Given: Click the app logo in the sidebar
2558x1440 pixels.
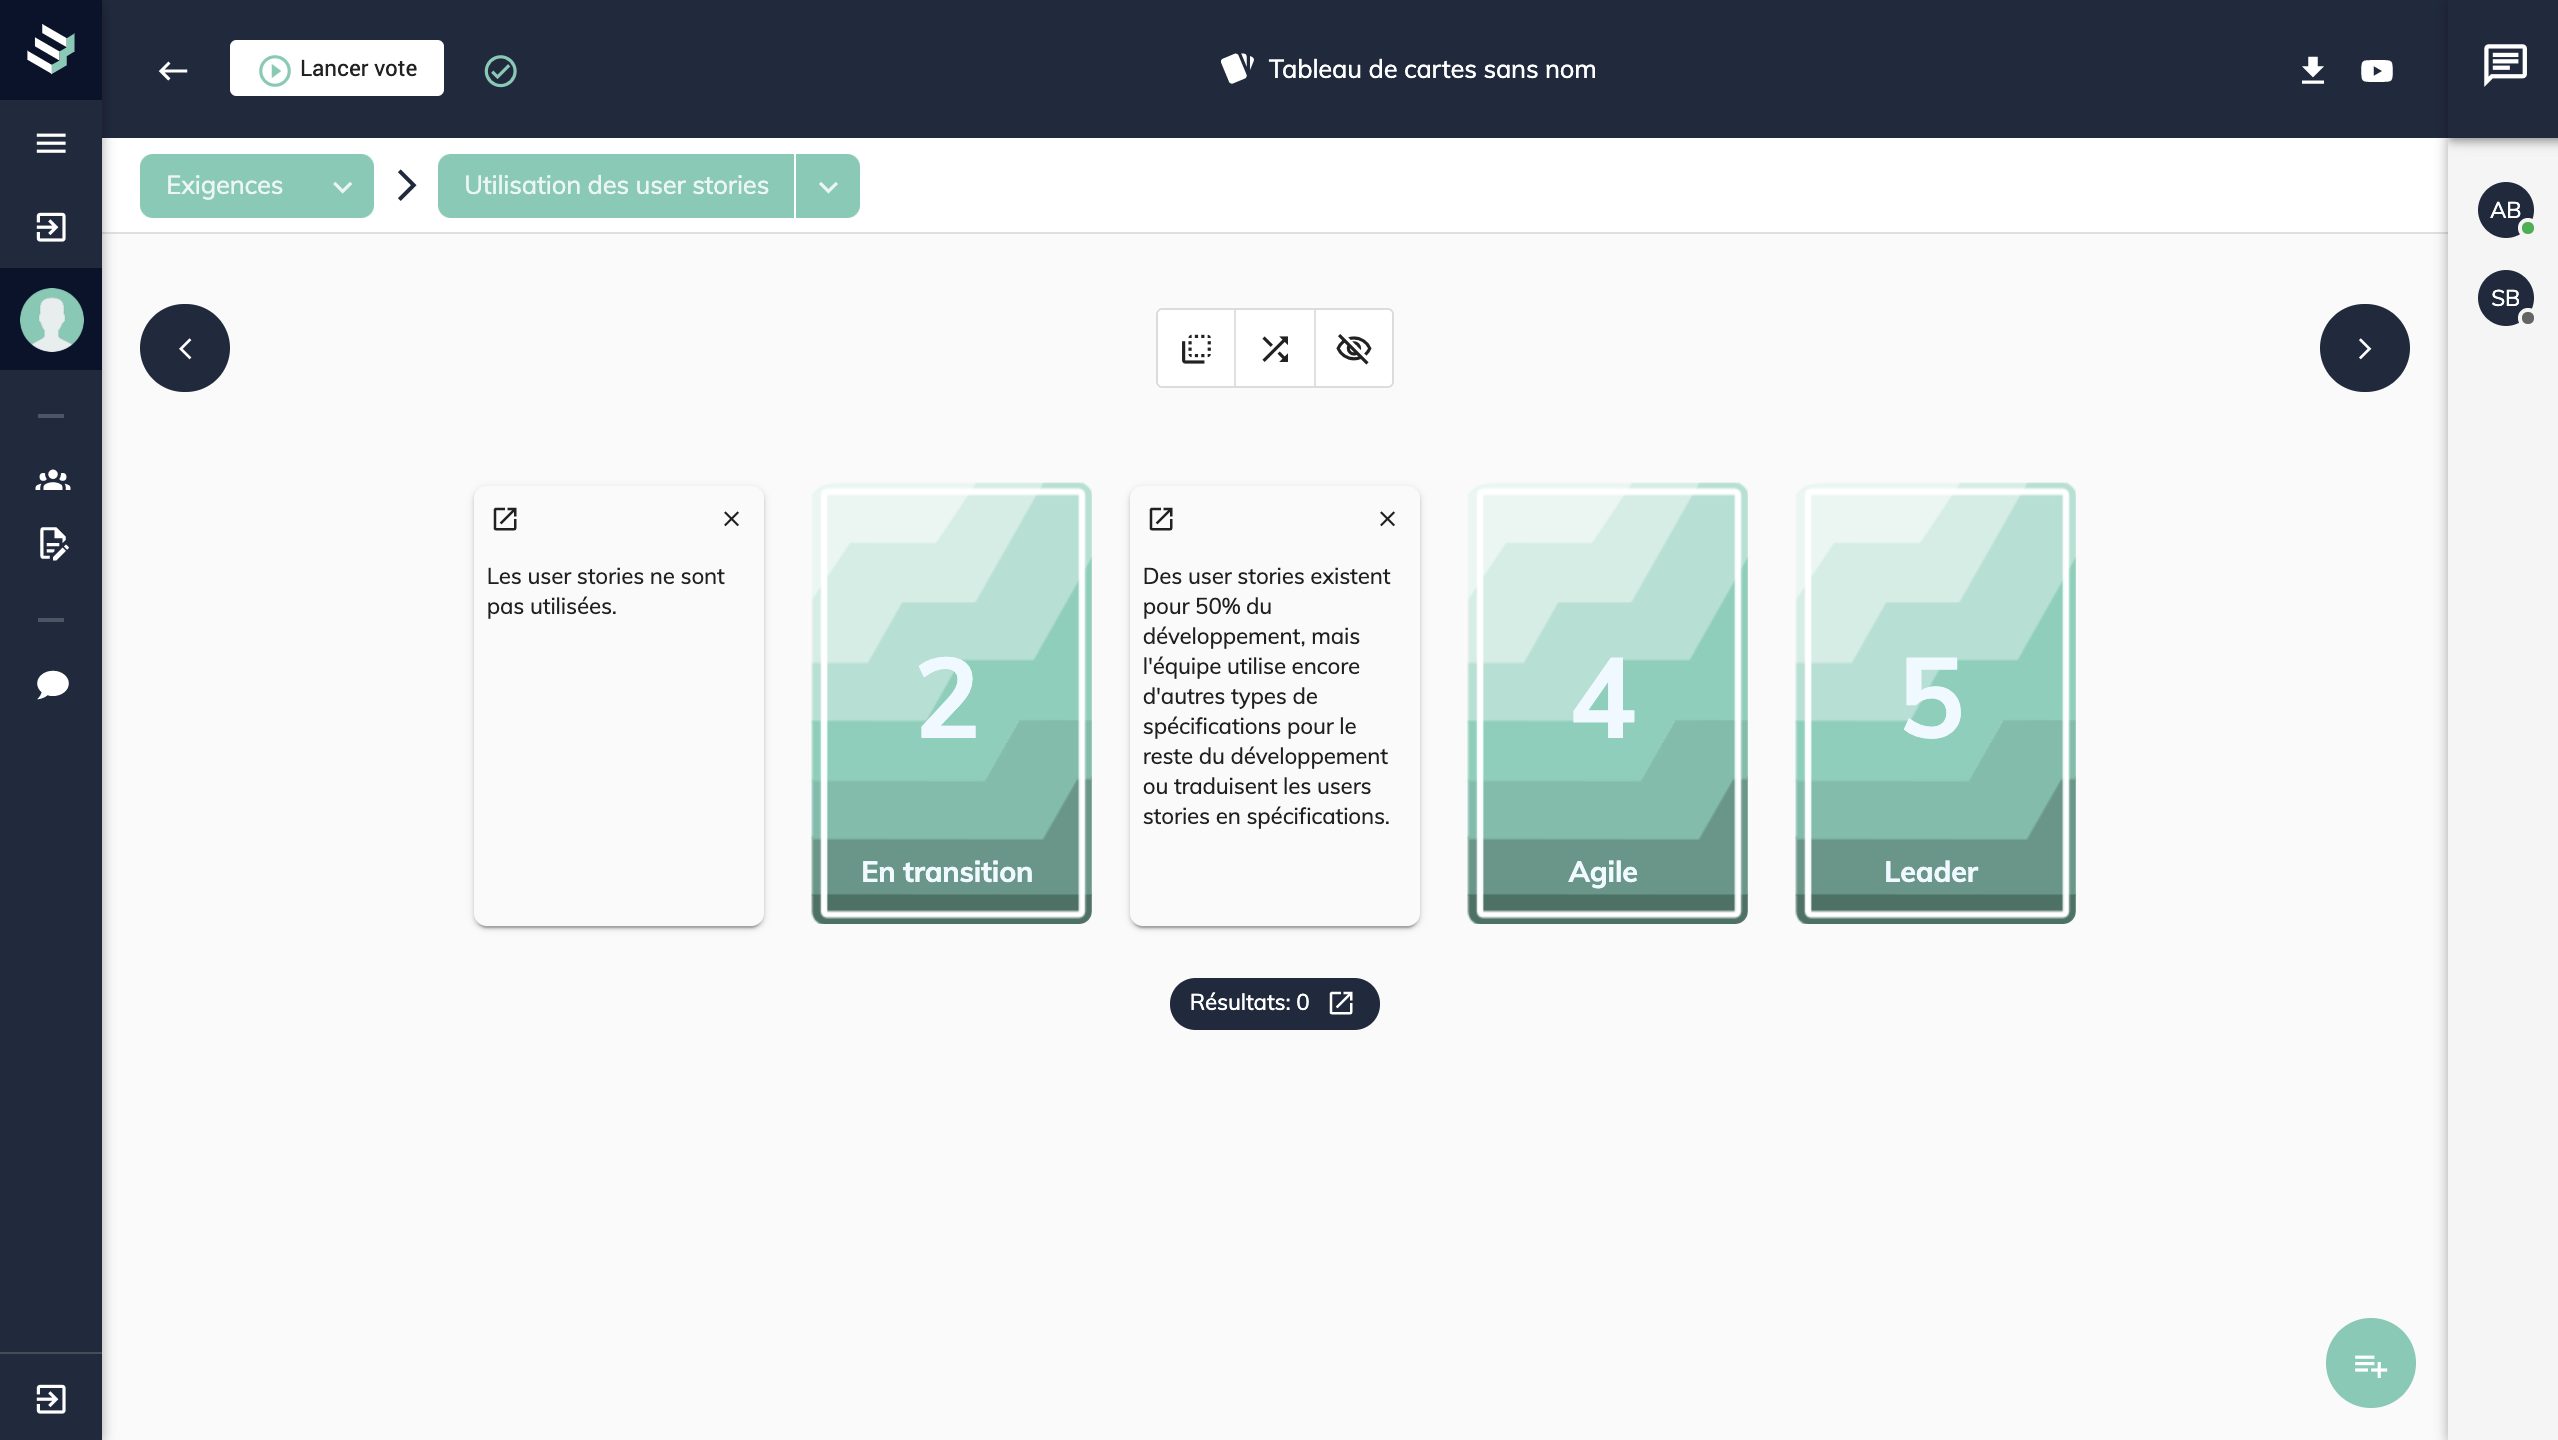Looking at the screenshot, I should point(50,49).
